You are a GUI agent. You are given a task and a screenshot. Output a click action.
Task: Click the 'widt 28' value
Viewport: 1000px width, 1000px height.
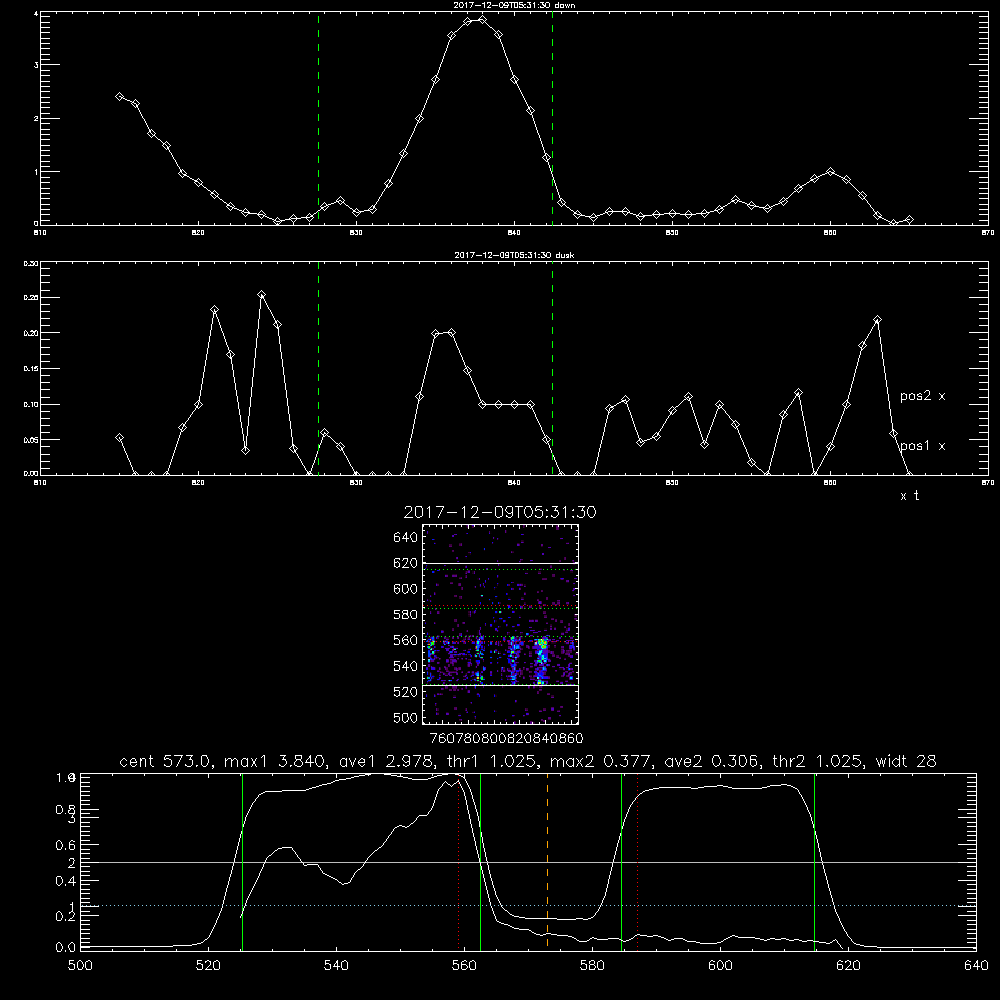pyautogui.click(x=907, y=761)
